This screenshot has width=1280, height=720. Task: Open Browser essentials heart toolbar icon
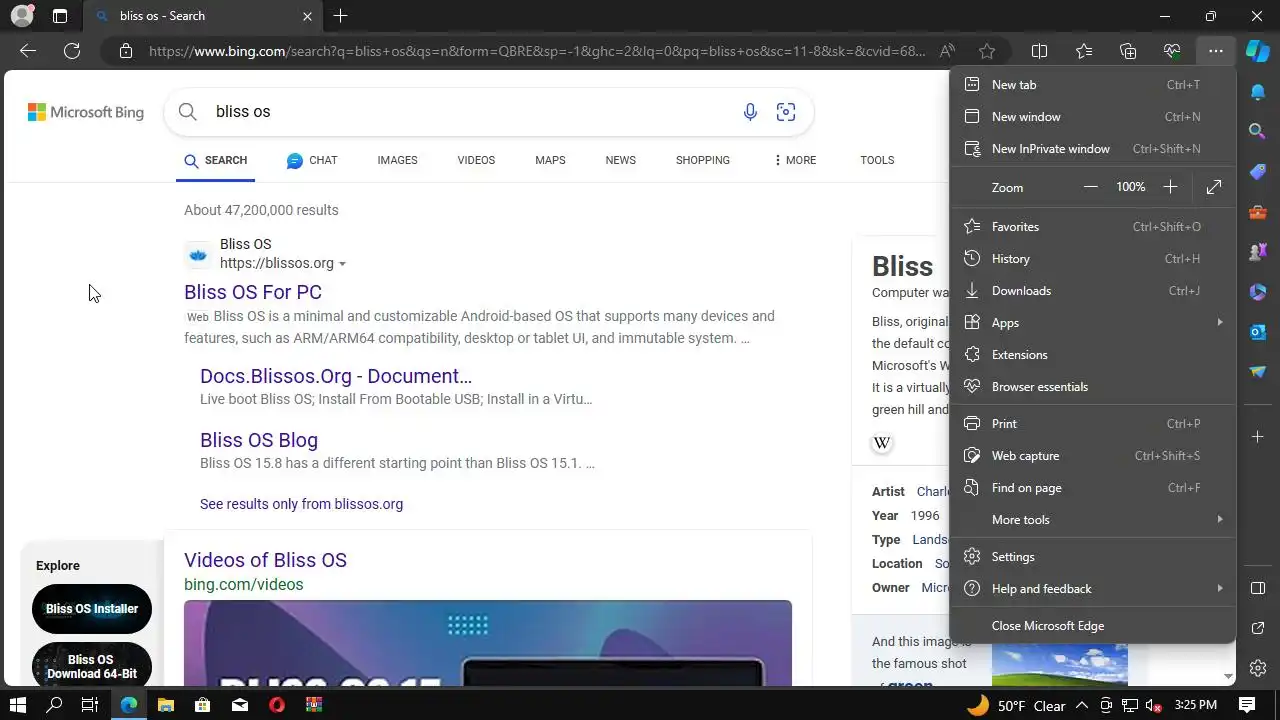point(1172,51)
